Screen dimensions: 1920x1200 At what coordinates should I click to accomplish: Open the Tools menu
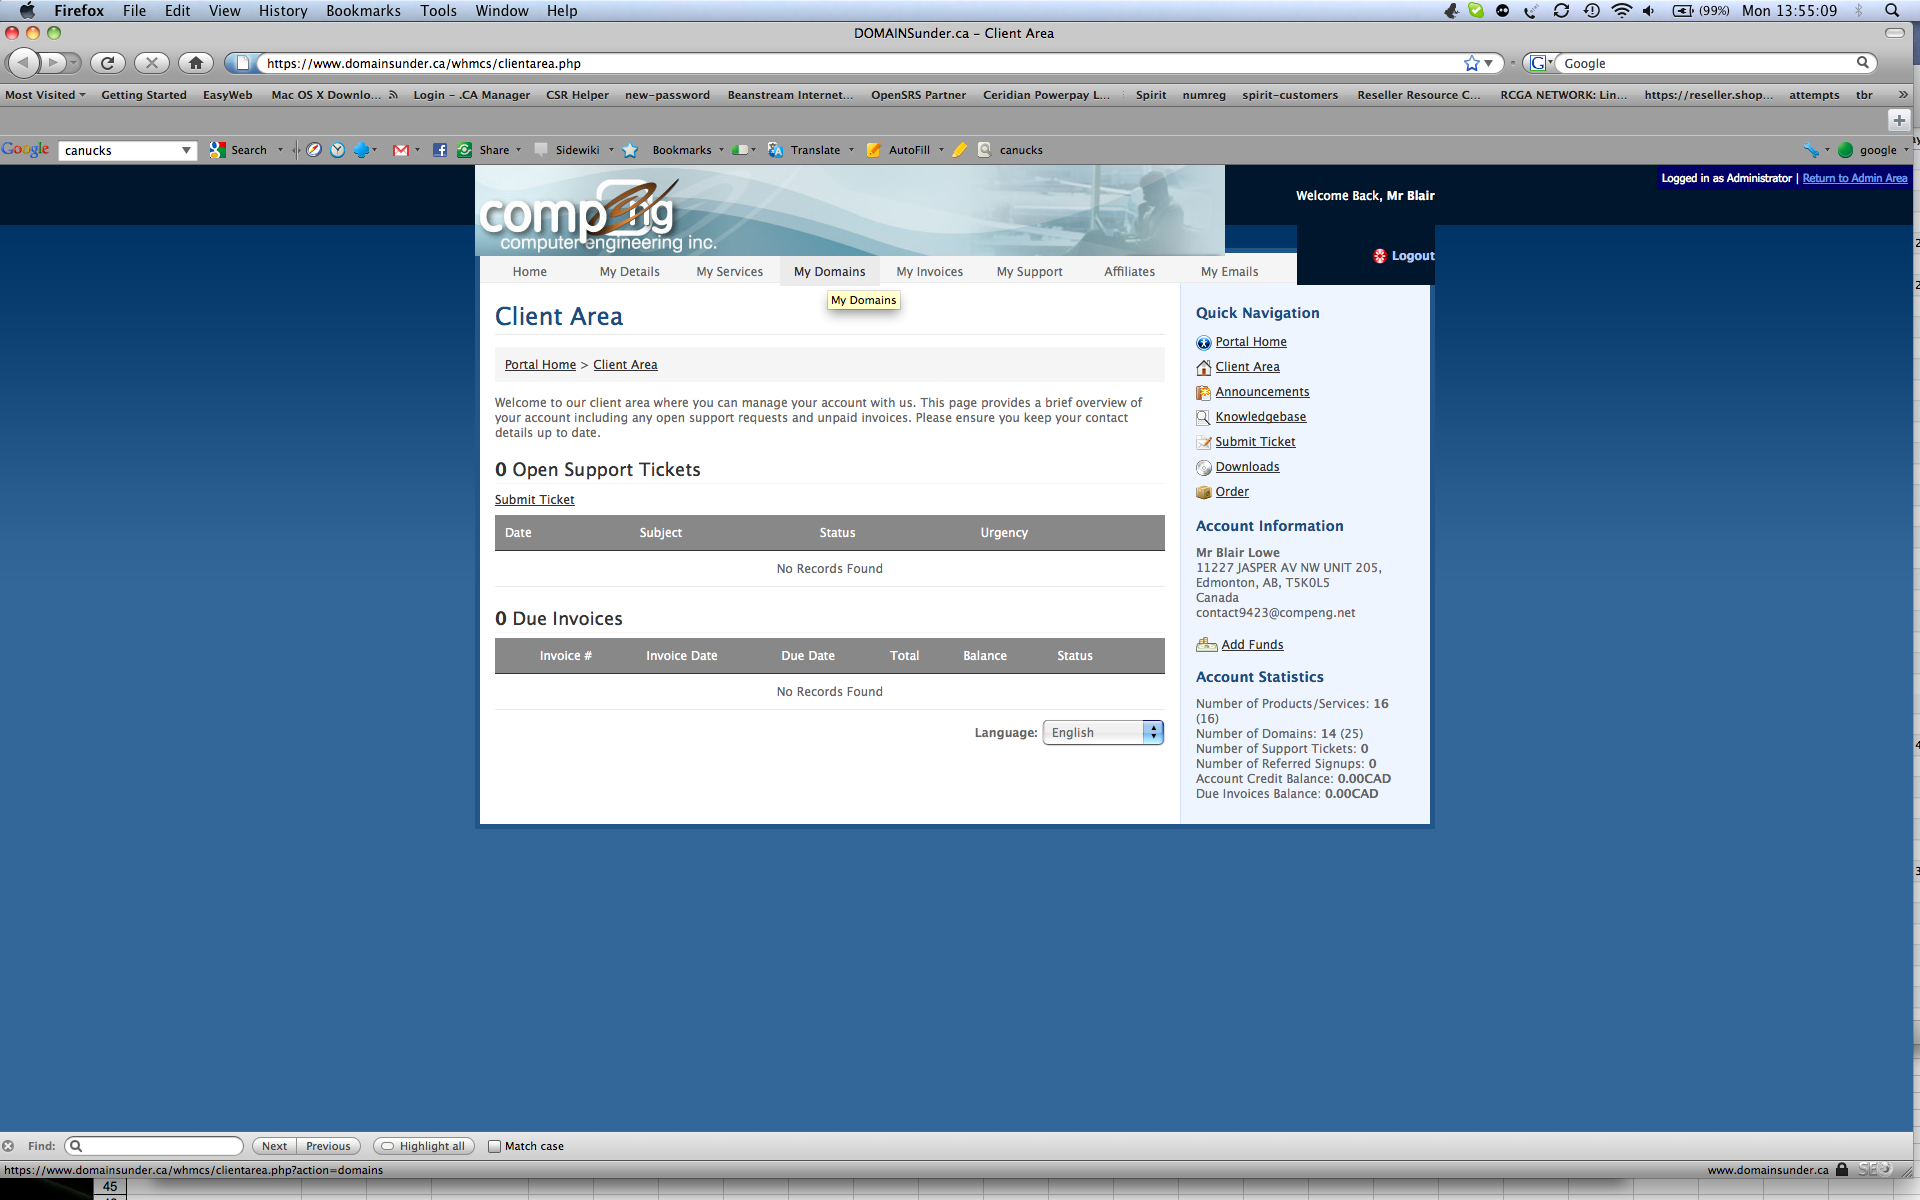(438, 10)
